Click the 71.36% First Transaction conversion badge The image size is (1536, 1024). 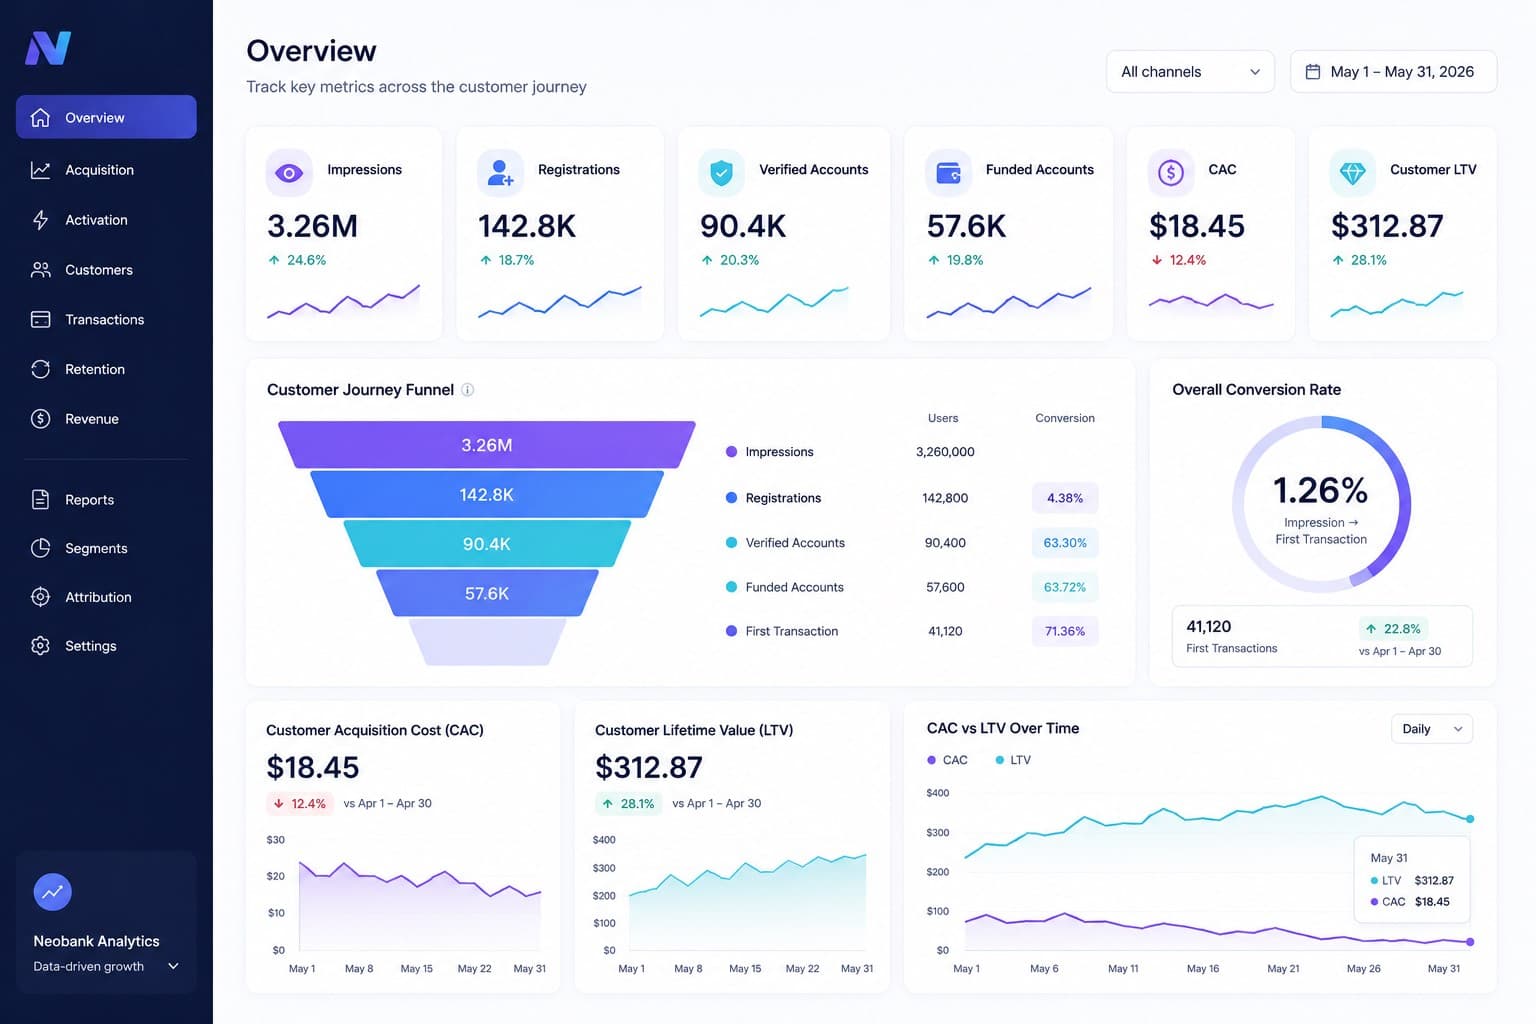(1065, 631)
